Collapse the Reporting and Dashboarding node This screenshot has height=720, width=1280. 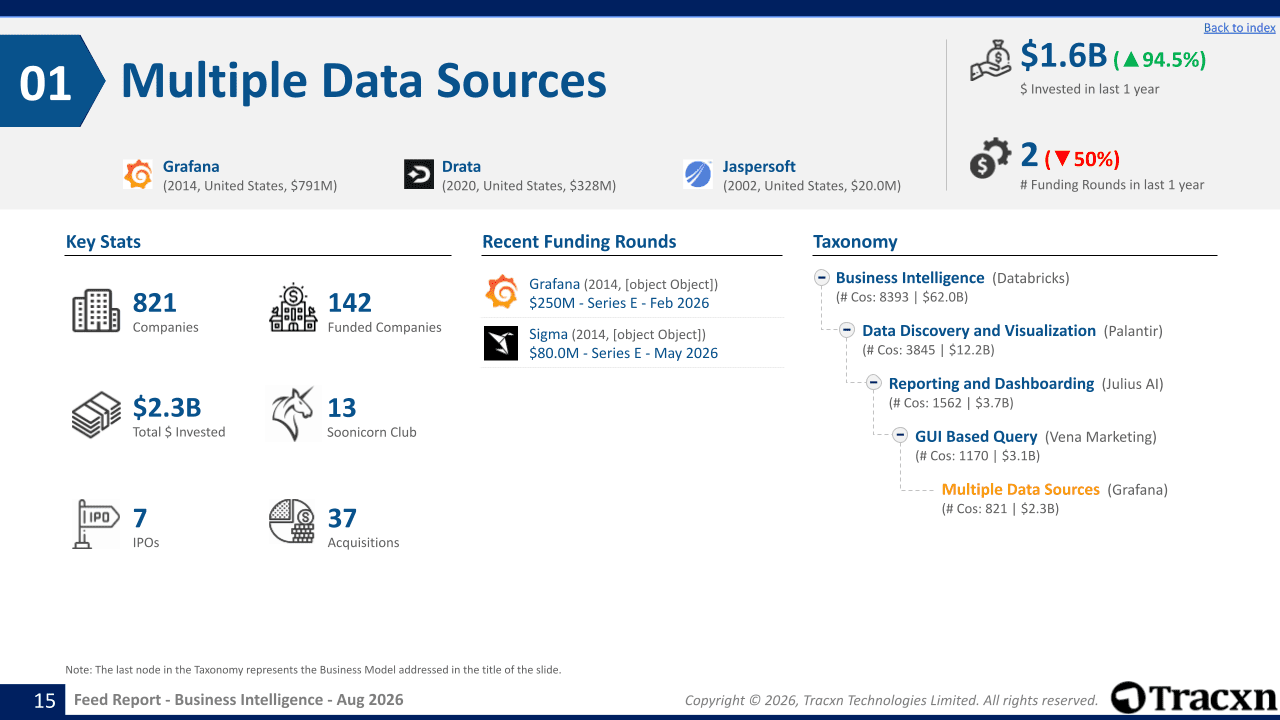(x=873, y=384)
